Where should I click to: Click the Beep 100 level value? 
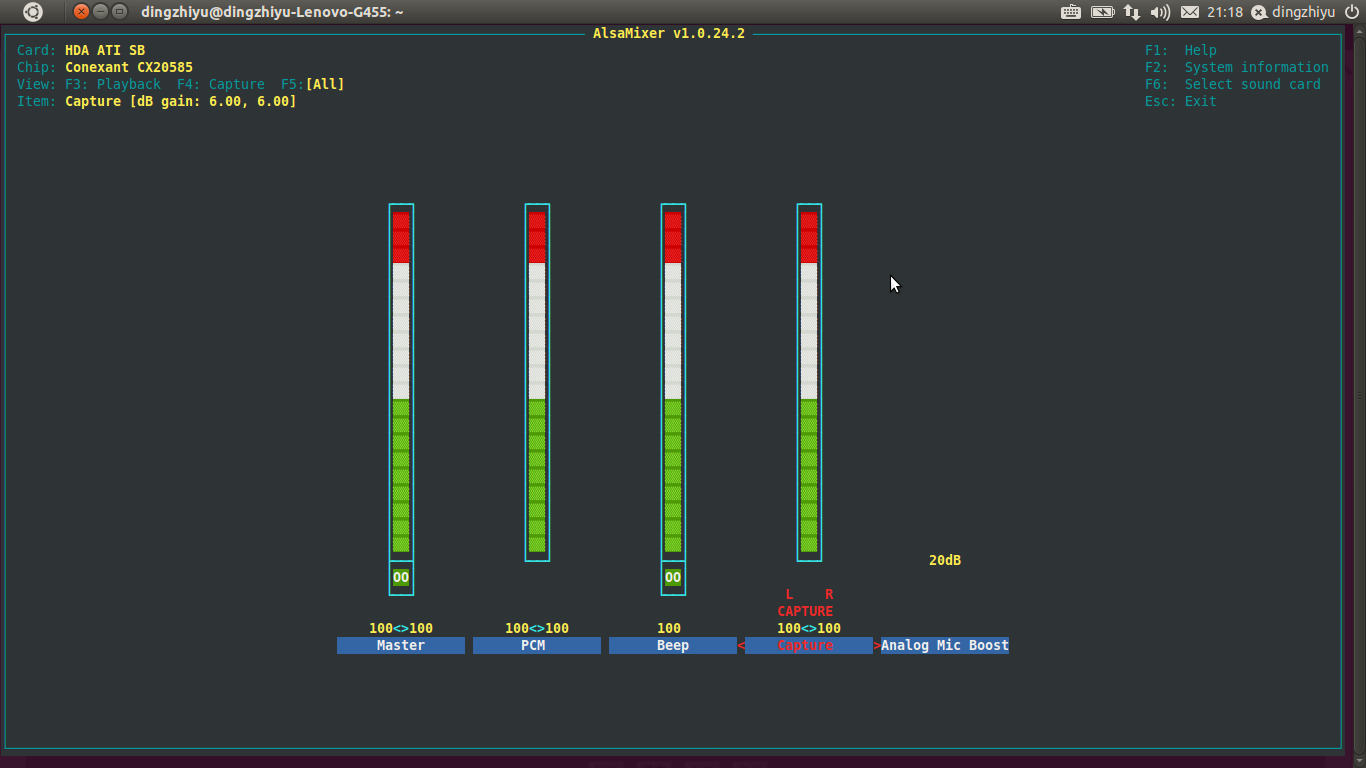tap(669, 629)
